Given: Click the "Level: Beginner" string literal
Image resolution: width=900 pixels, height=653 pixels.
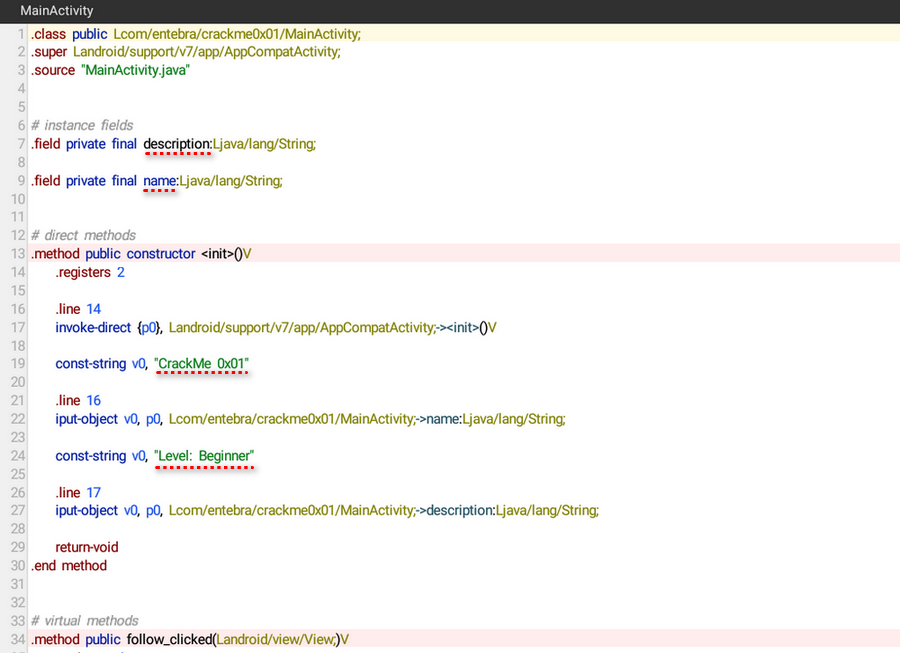Looking at the screenshot, I should pos(204,456).
